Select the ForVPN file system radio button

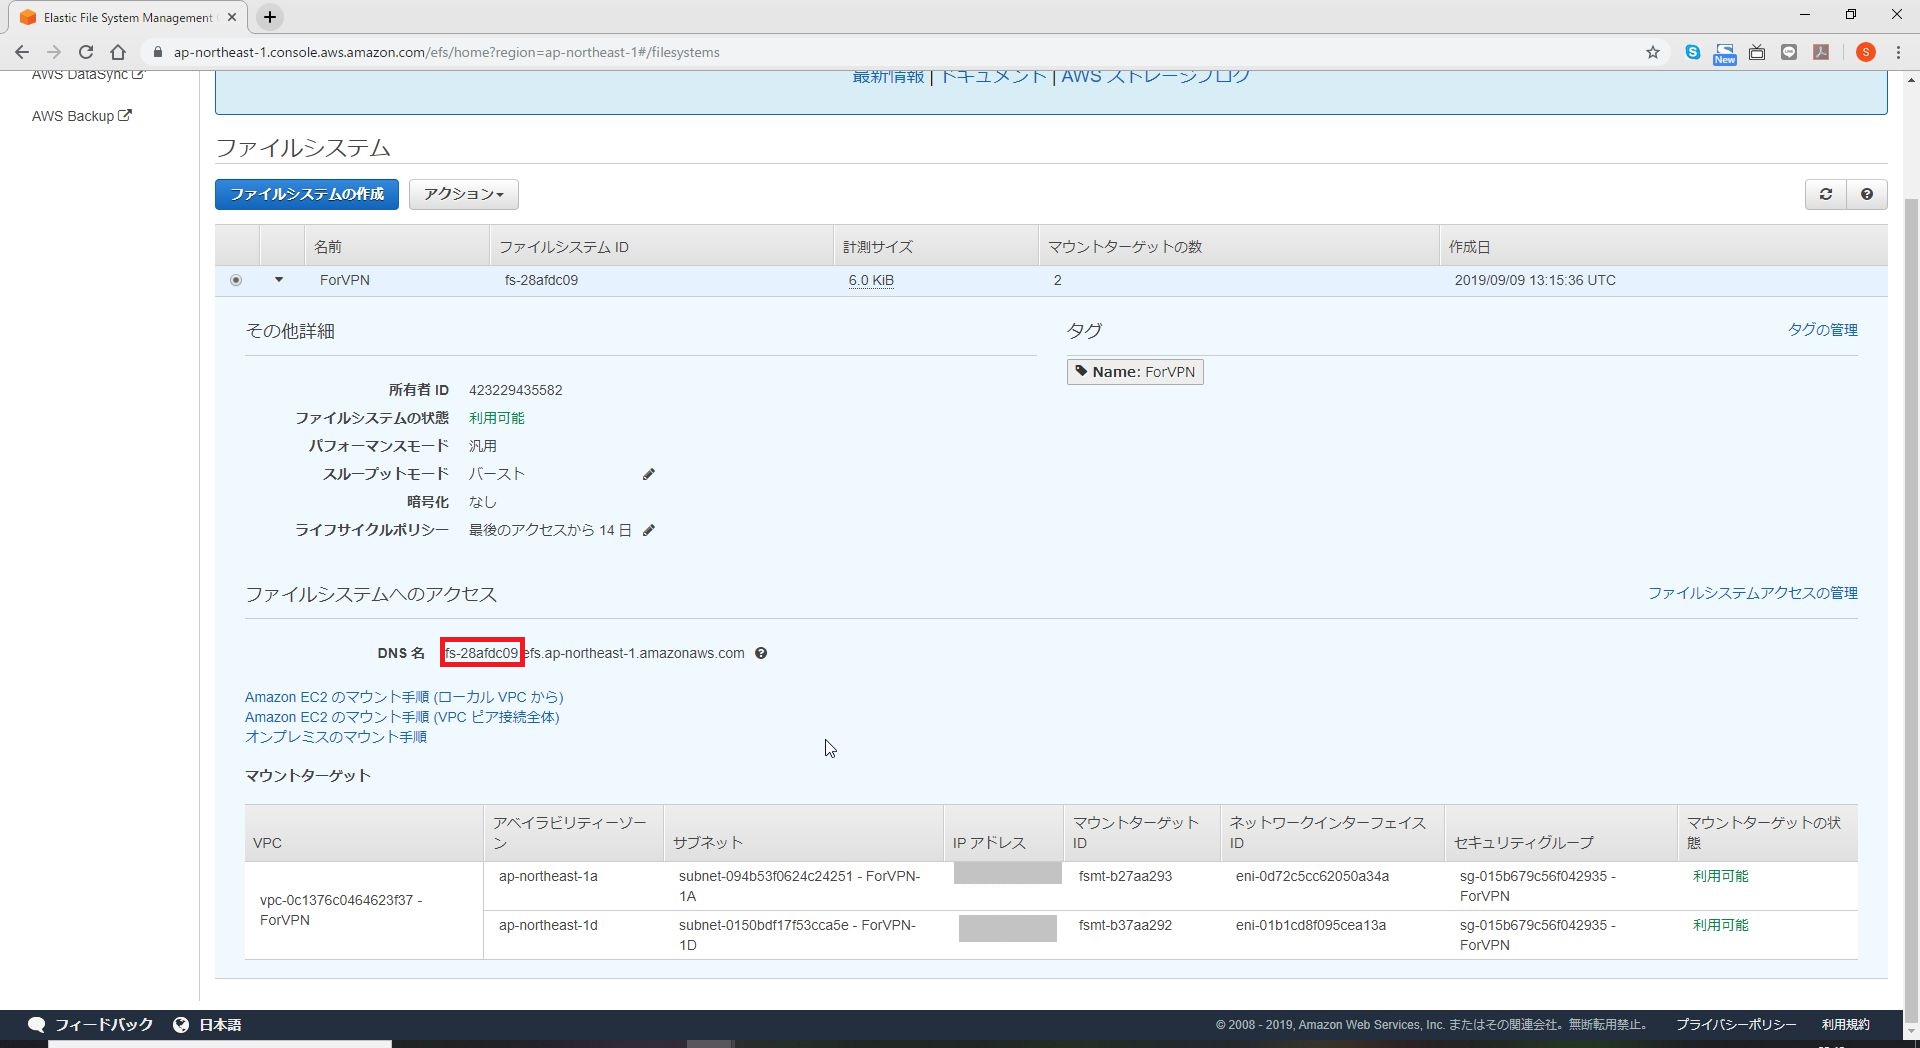click(x=236, y=280)
